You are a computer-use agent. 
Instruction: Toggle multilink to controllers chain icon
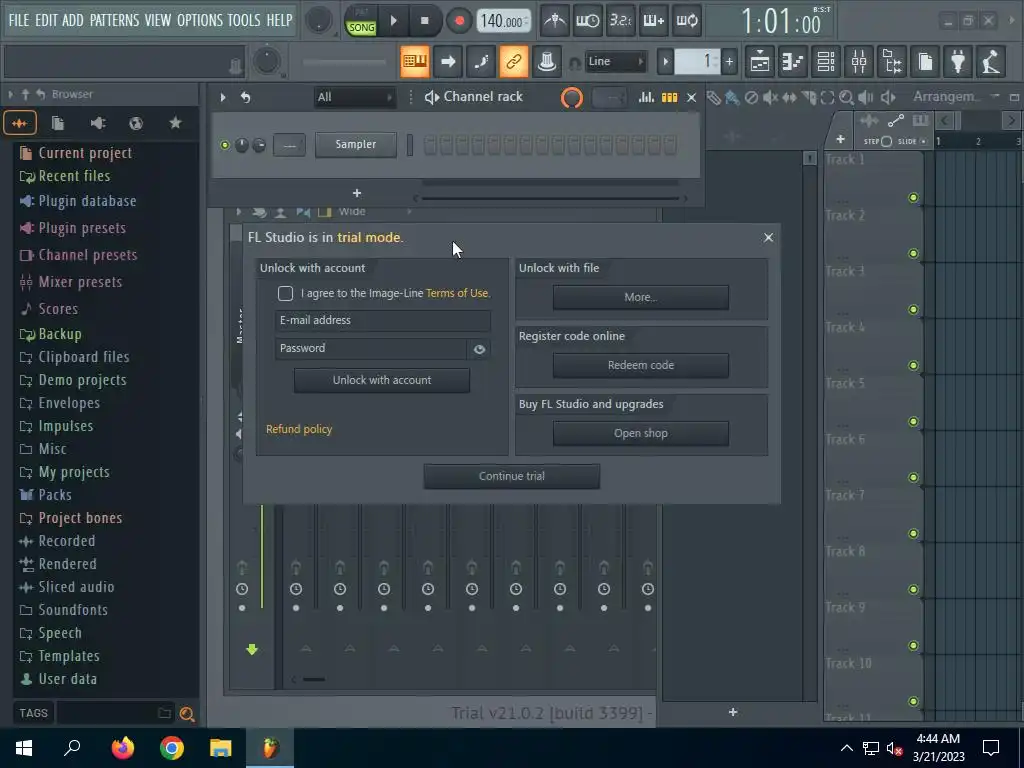(513, 61)
